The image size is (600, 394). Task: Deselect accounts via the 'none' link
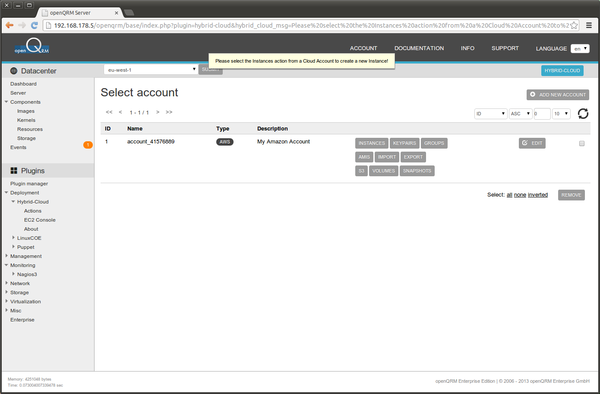coord(520,195)
